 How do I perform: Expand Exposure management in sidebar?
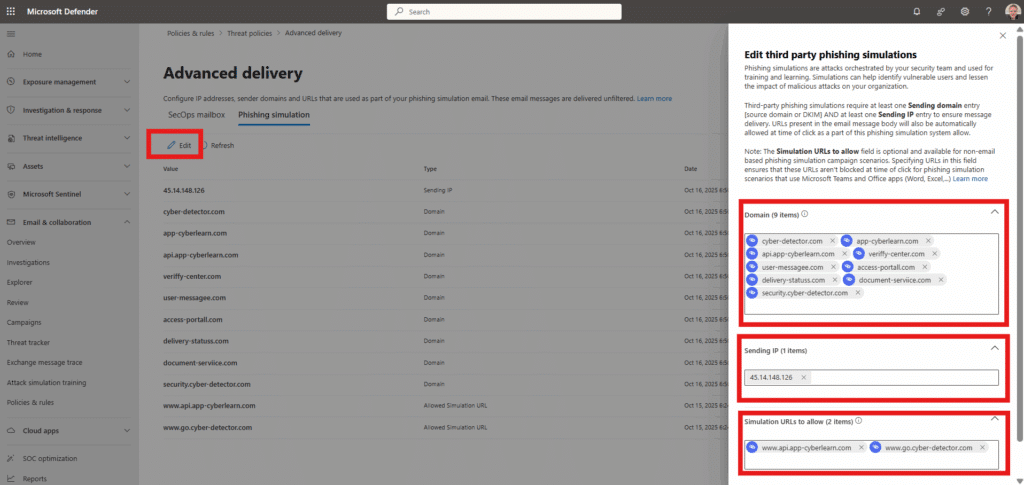click(x=127, y=82)
